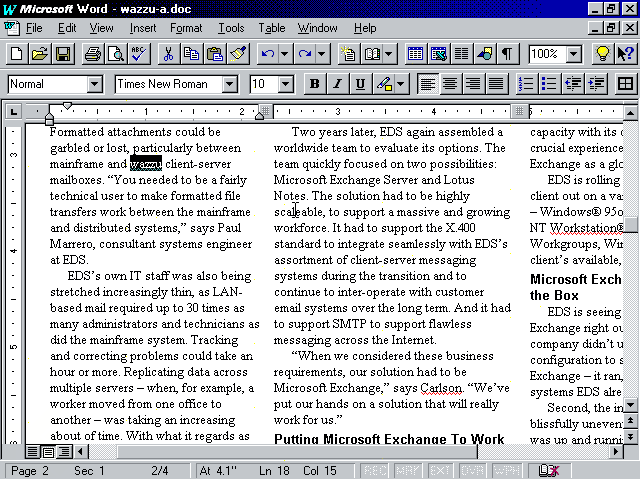Activate Help pointer question icon
640x480 pixels.
pyautogui.click(x=626, y=54)
